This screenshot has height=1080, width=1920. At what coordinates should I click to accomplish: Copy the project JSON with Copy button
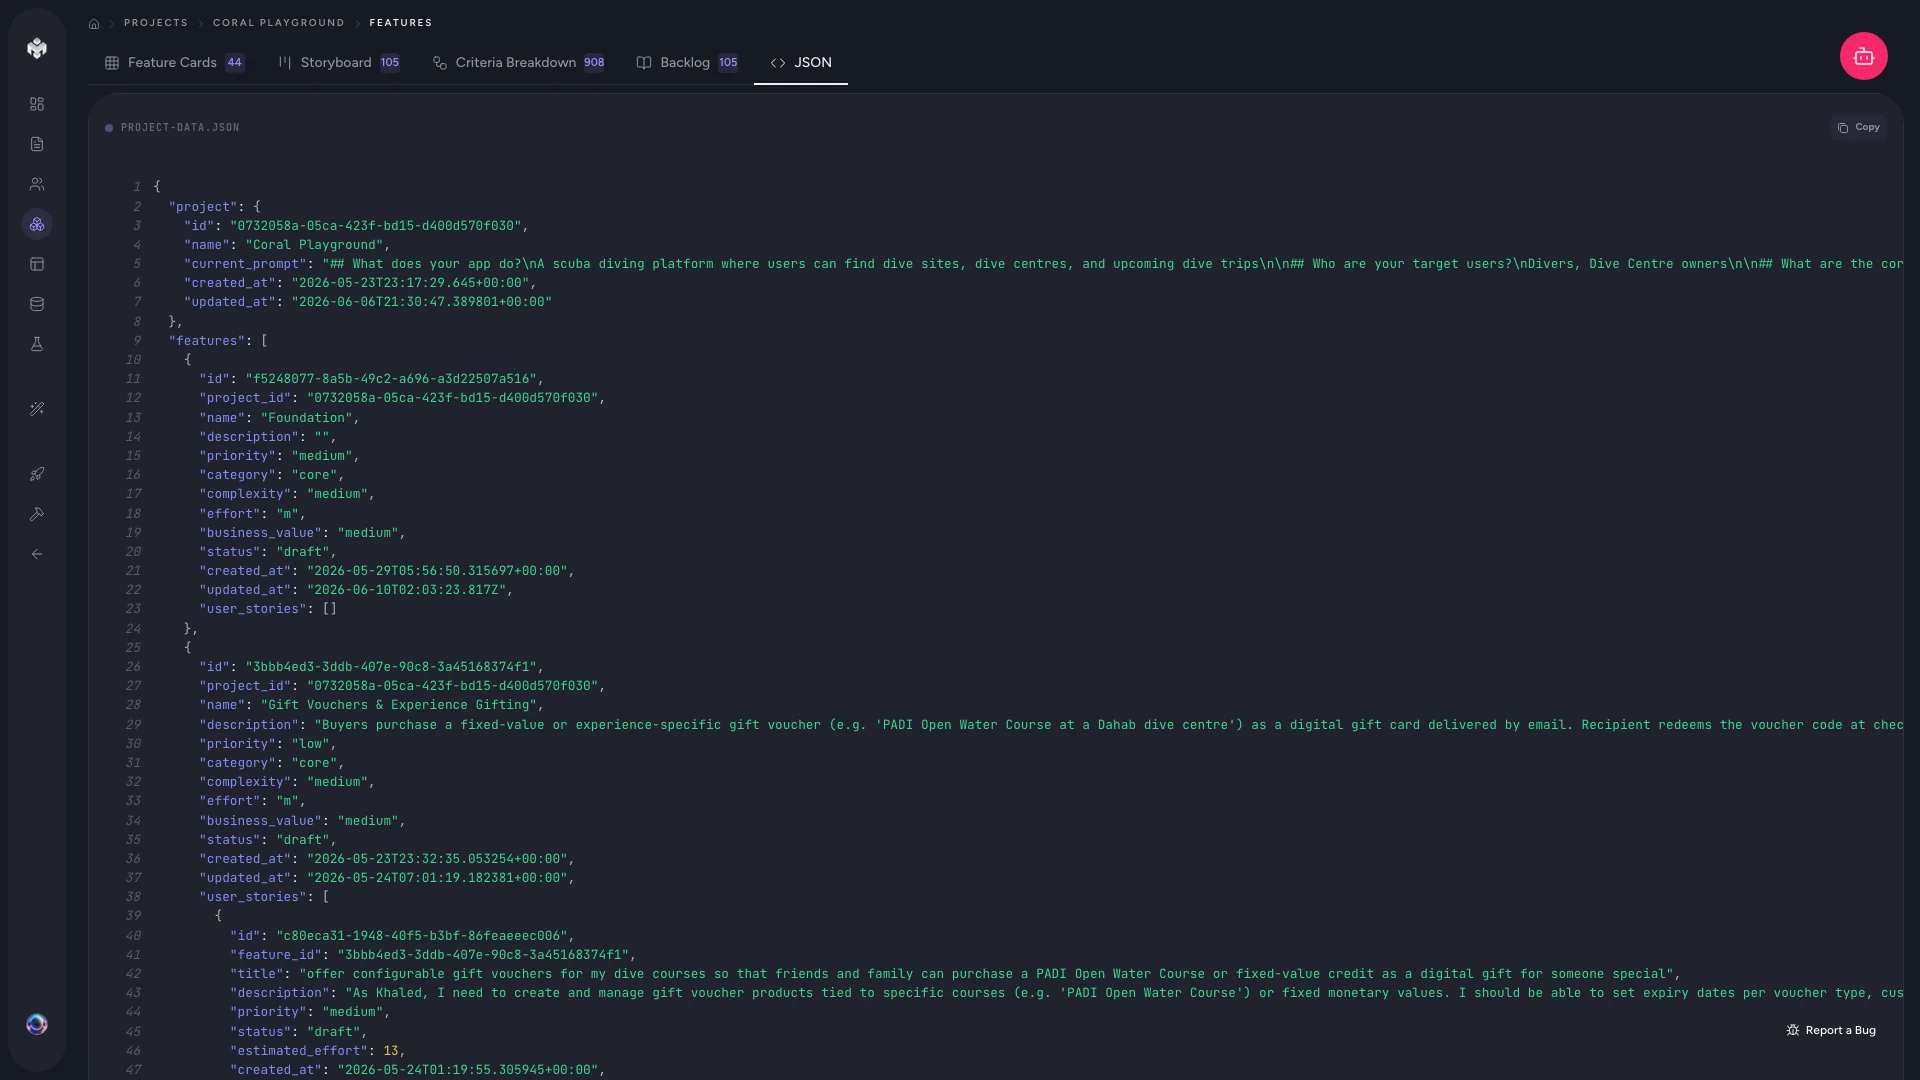click(x=1858, y=127)
